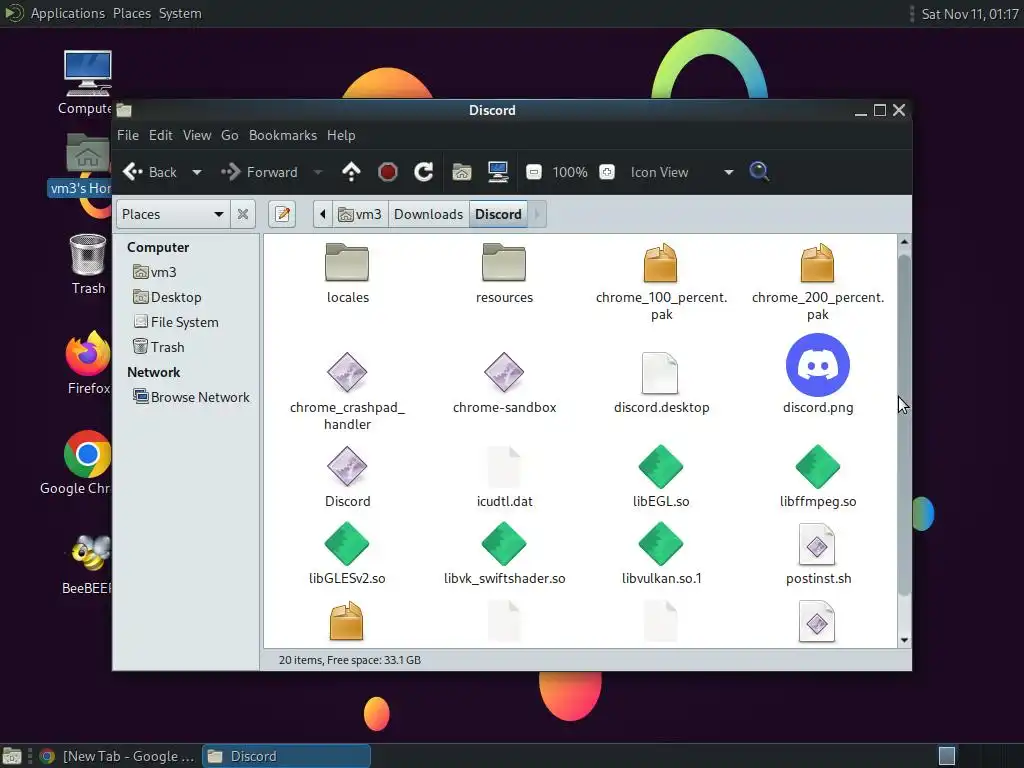This screenshot has height=768, width=1024.
Task: Select the libvulkan.so.1 library
Action: coord(661,554)
